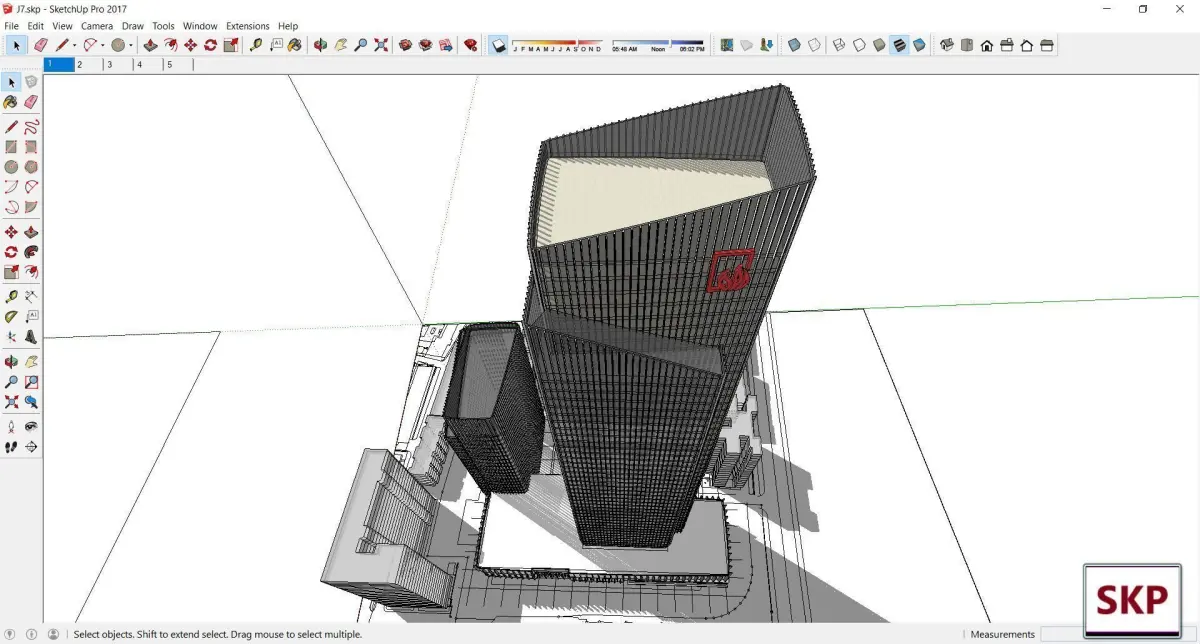Select the Polygon tool in left toolbar
Screen dimensions: 1200x644
(31, 167)
